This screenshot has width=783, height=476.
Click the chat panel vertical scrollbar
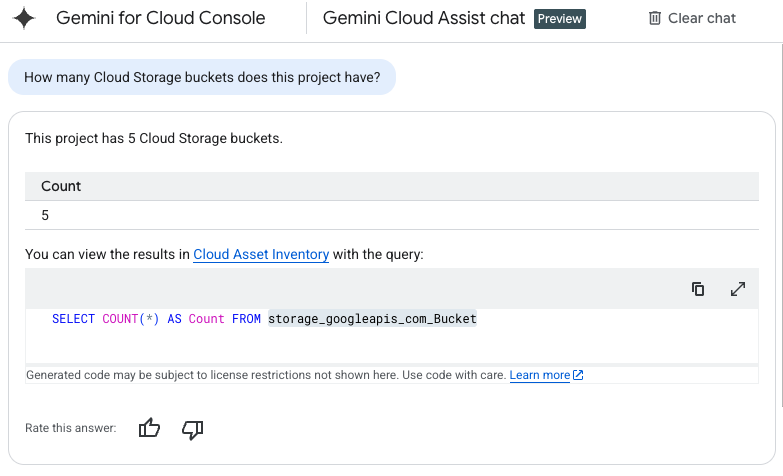(x=781, y=225)
